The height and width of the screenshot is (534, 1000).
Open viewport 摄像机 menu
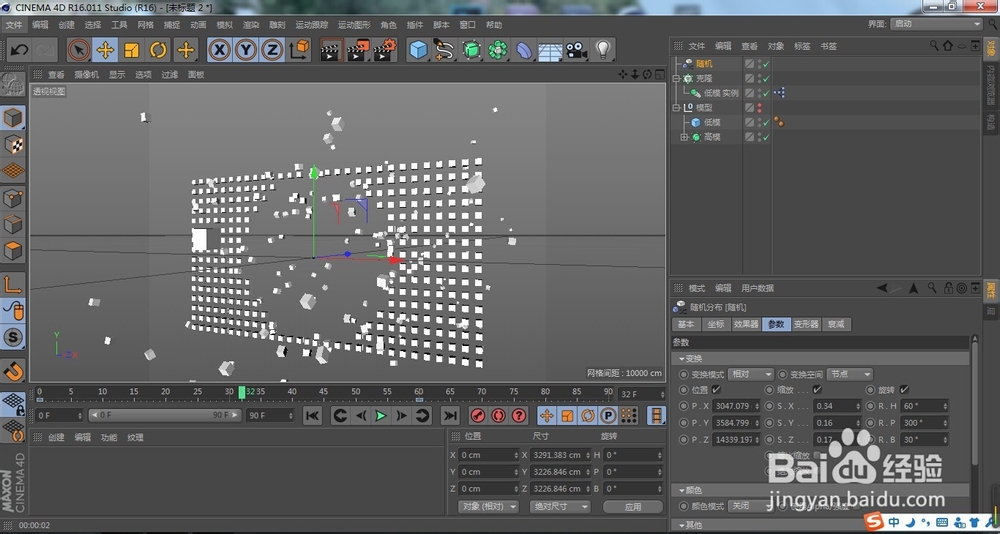tap(87, 74)
